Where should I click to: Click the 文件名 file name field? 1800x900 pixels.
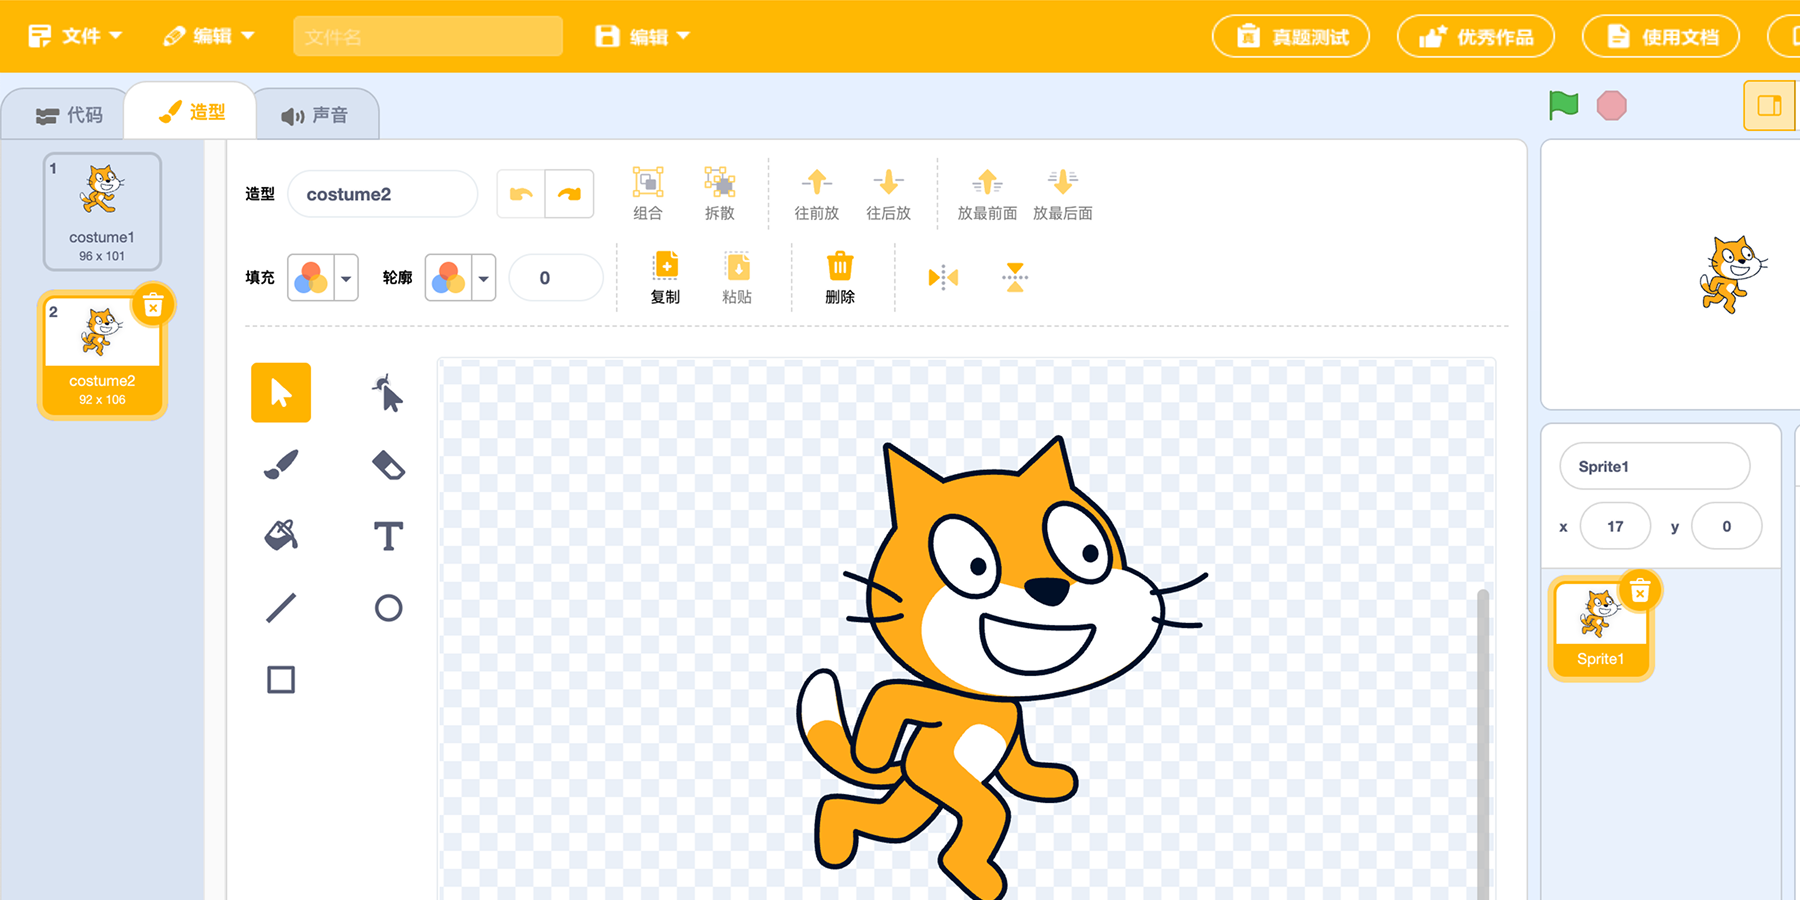(428, 37)
